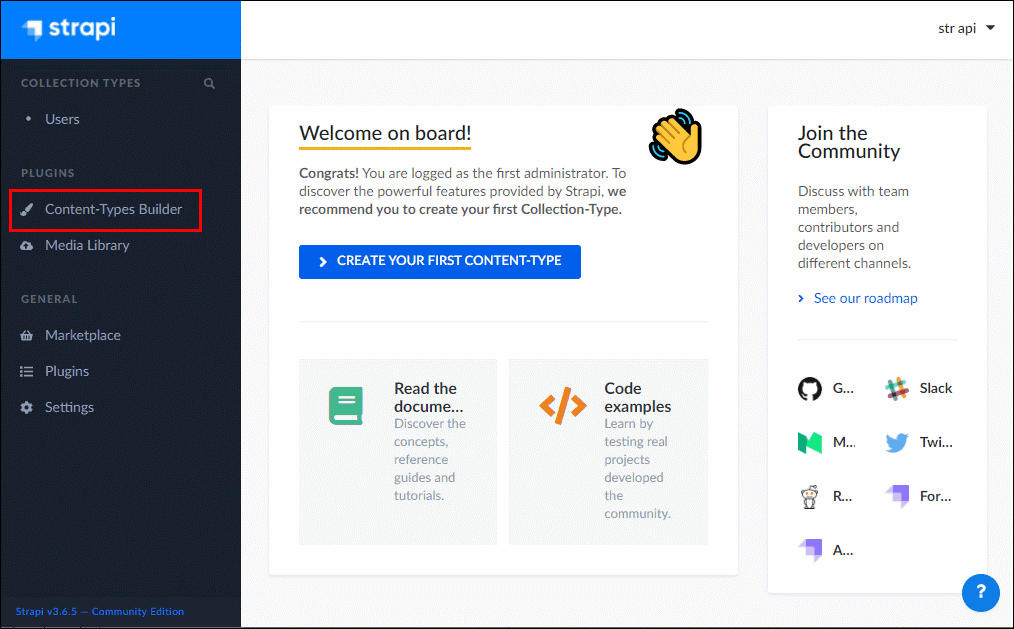The width and height of the screenshot is (1014, 629).
Task: Click the chevron in Create Content-Type button
Action: (323, 262)
